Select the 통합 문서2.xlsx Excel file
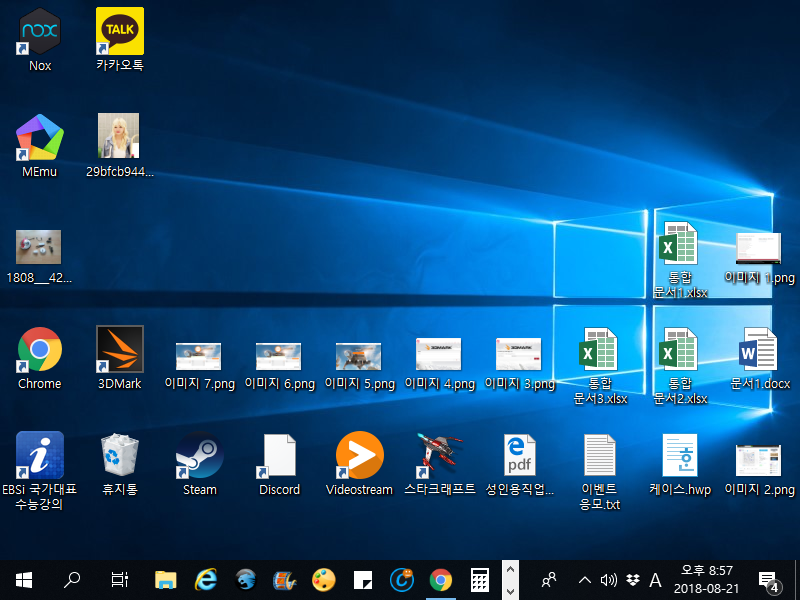Image resolution: width=800 pixels, height=600 pixels. pyautogui.click(x=680, y=365)
